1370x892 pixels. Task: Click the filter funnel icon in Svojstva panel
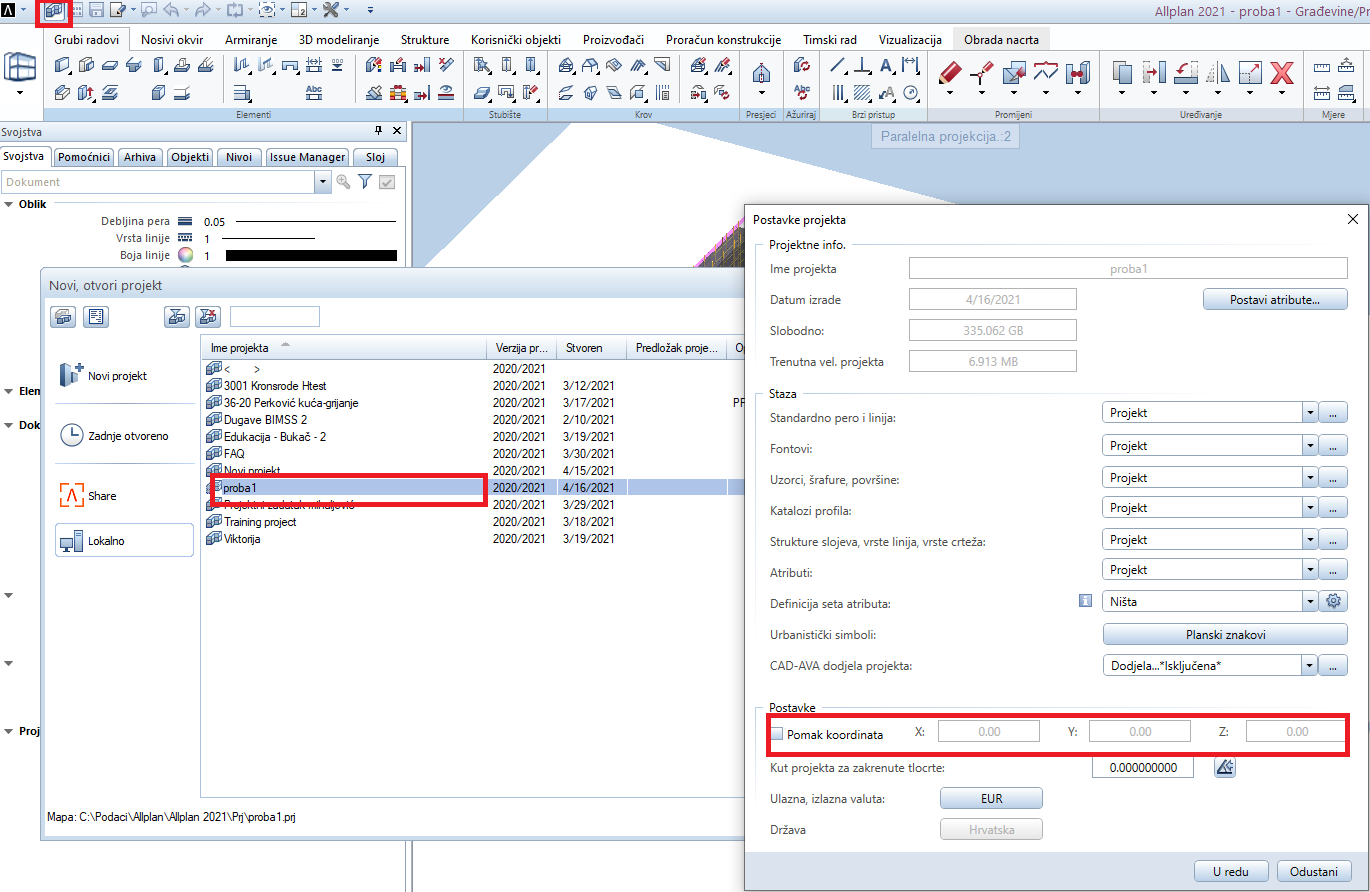coord(365,182)
